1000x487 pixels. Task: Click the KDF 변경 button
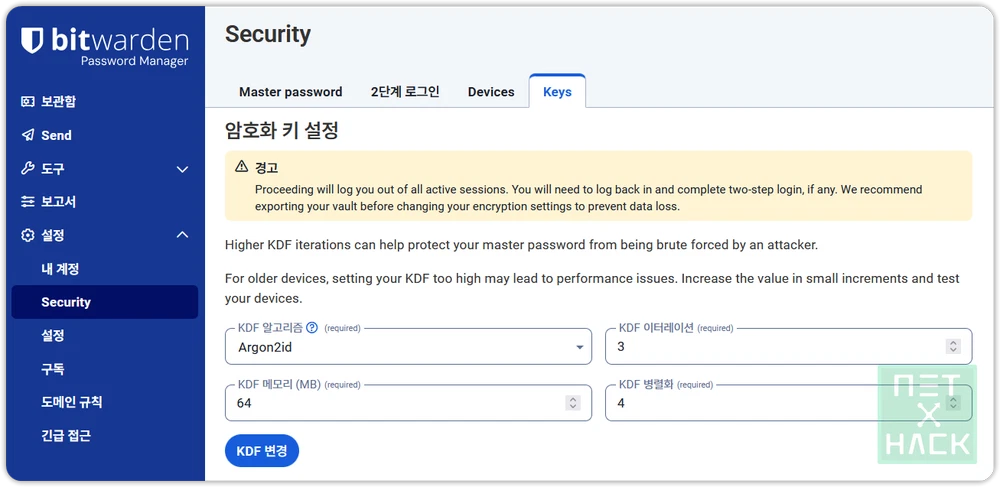pos(262,451)
